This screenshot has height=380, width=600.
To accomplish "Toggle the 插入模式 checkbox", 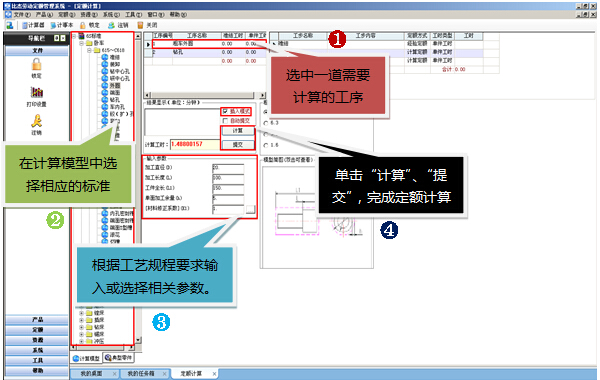I will click(225, 111).
